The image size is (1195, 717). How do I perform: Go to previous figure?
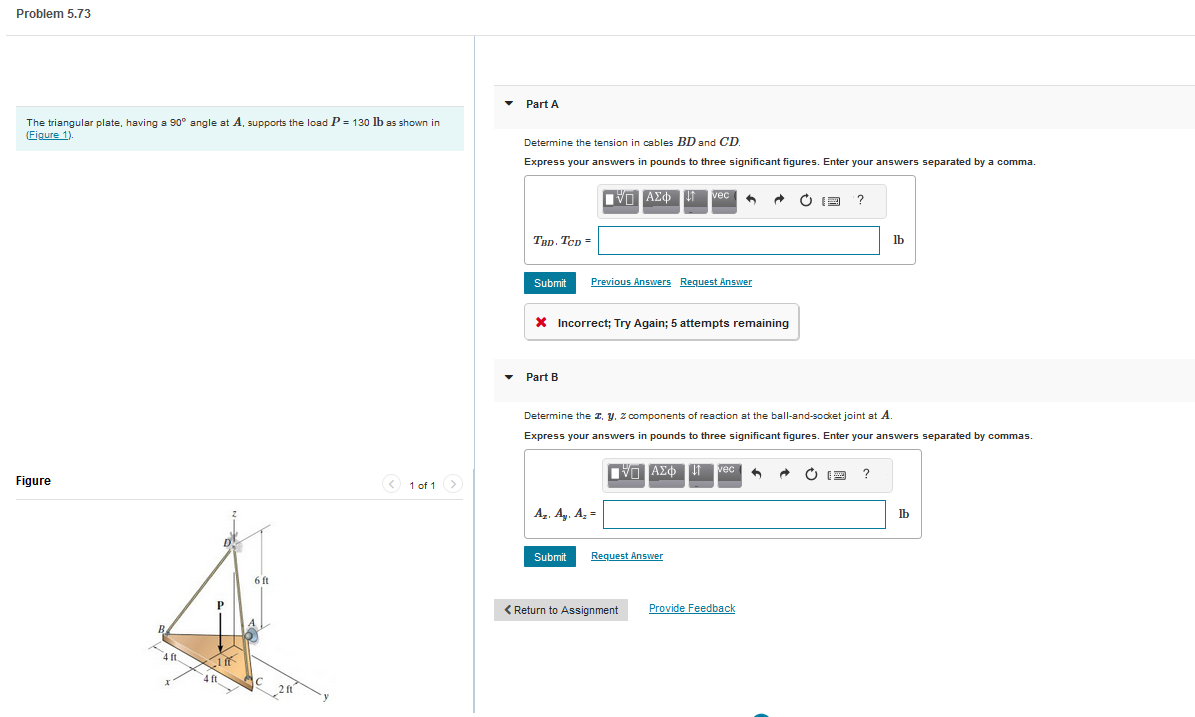tap(391, 484)
